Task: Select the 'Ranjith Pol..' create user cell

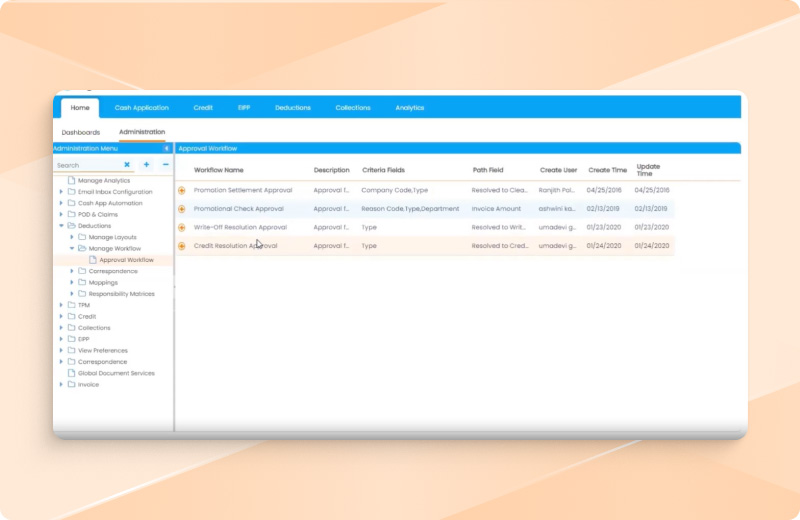Action: pos(557,190)
